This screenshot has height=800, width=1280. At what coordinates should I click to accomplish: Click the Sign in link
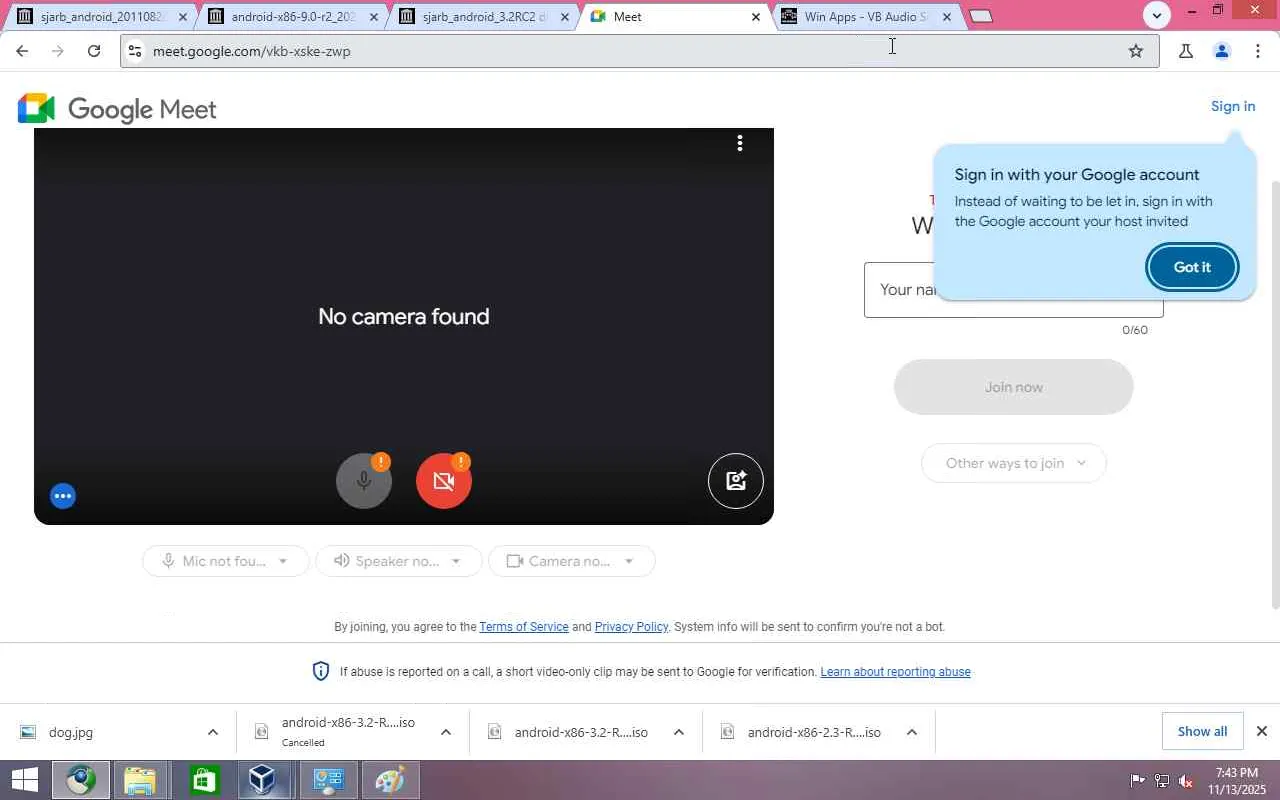pyautogui.click(x=1233, y=107)
